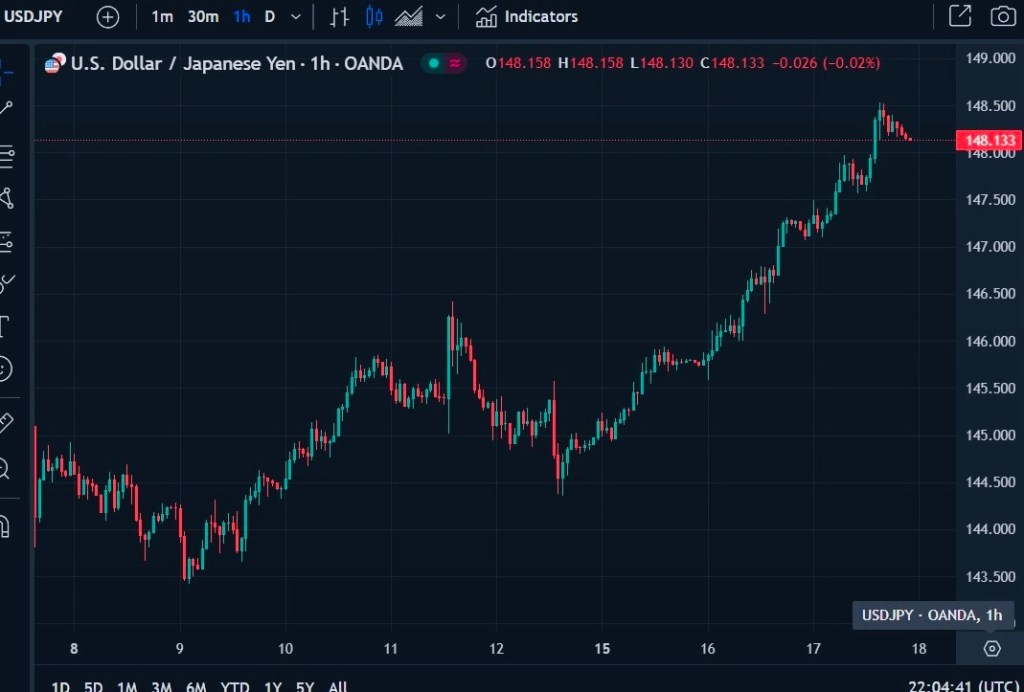Toggle the magnet snap mode

(5, 525)
